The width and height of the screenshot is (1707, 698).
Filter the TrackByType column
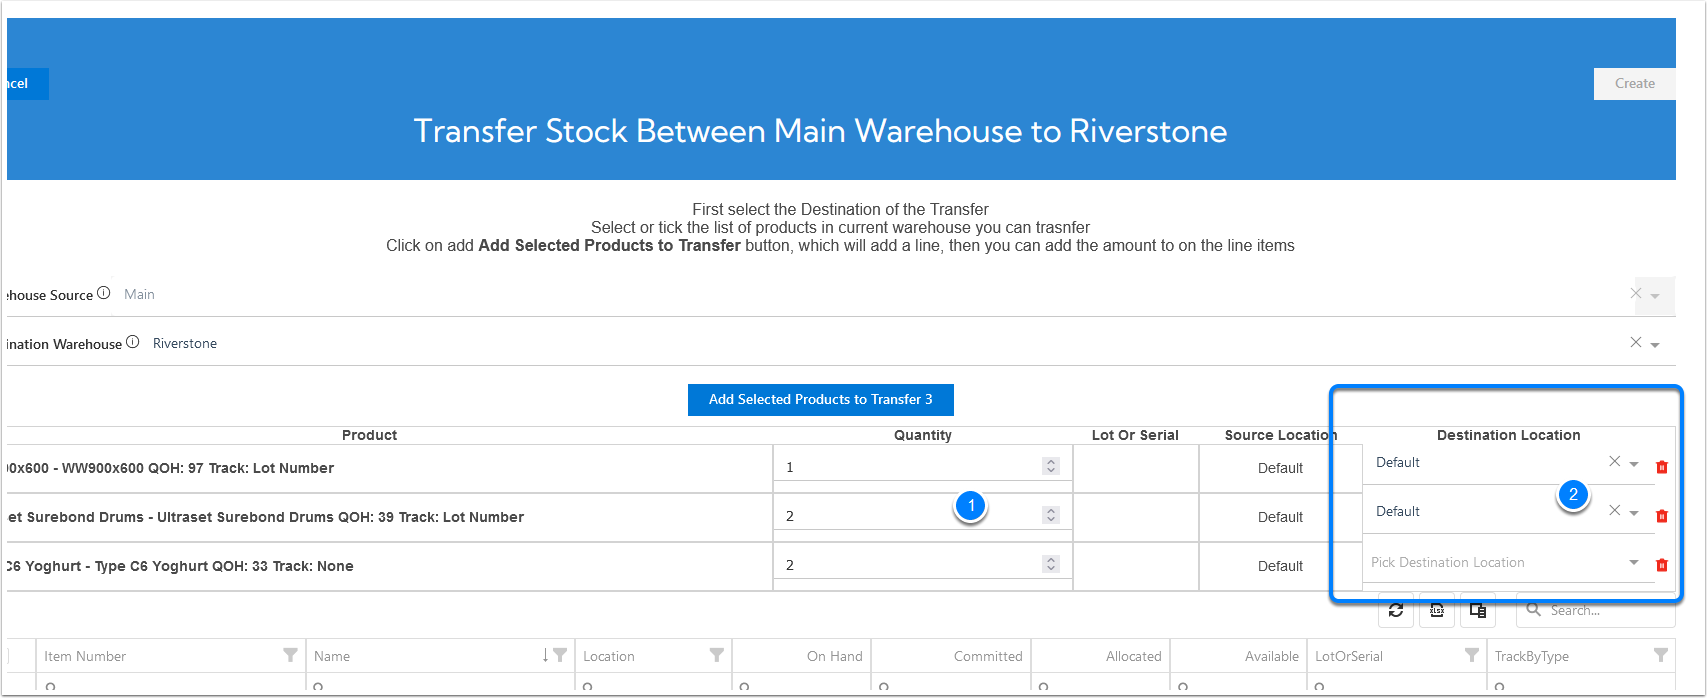coord(1661,656)
